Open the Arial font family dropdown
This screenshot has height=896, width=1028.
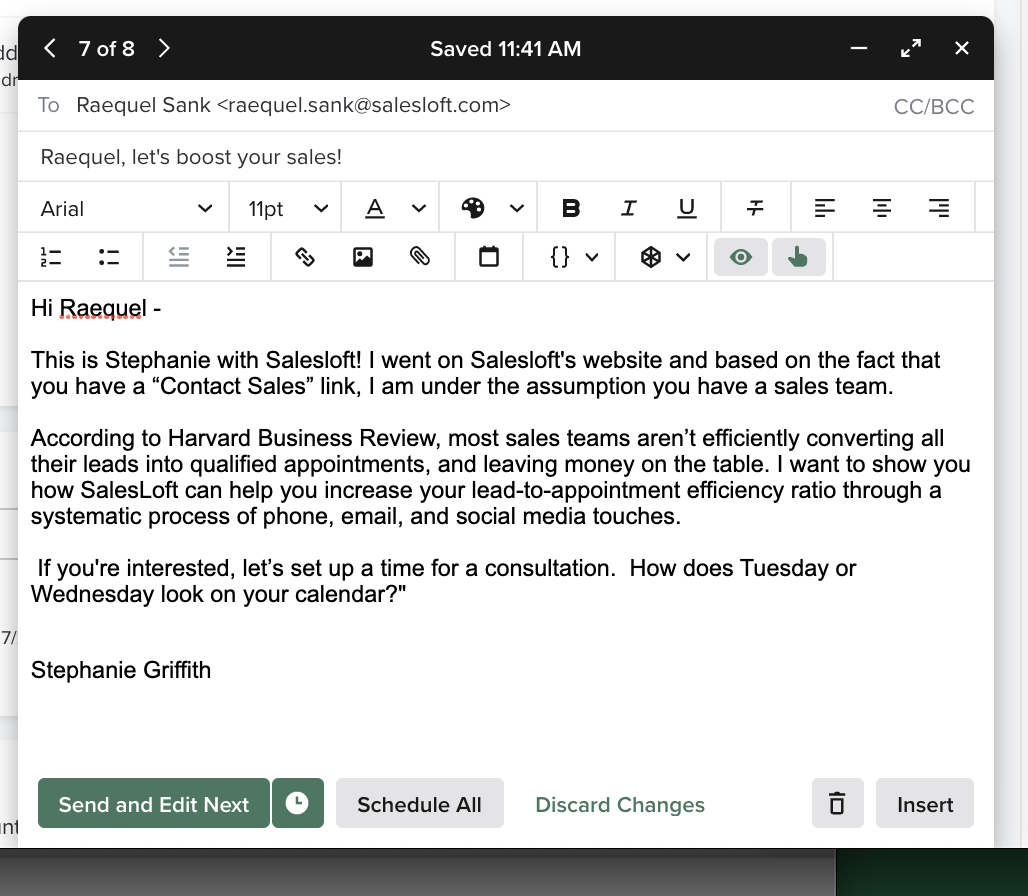[125, 208]
